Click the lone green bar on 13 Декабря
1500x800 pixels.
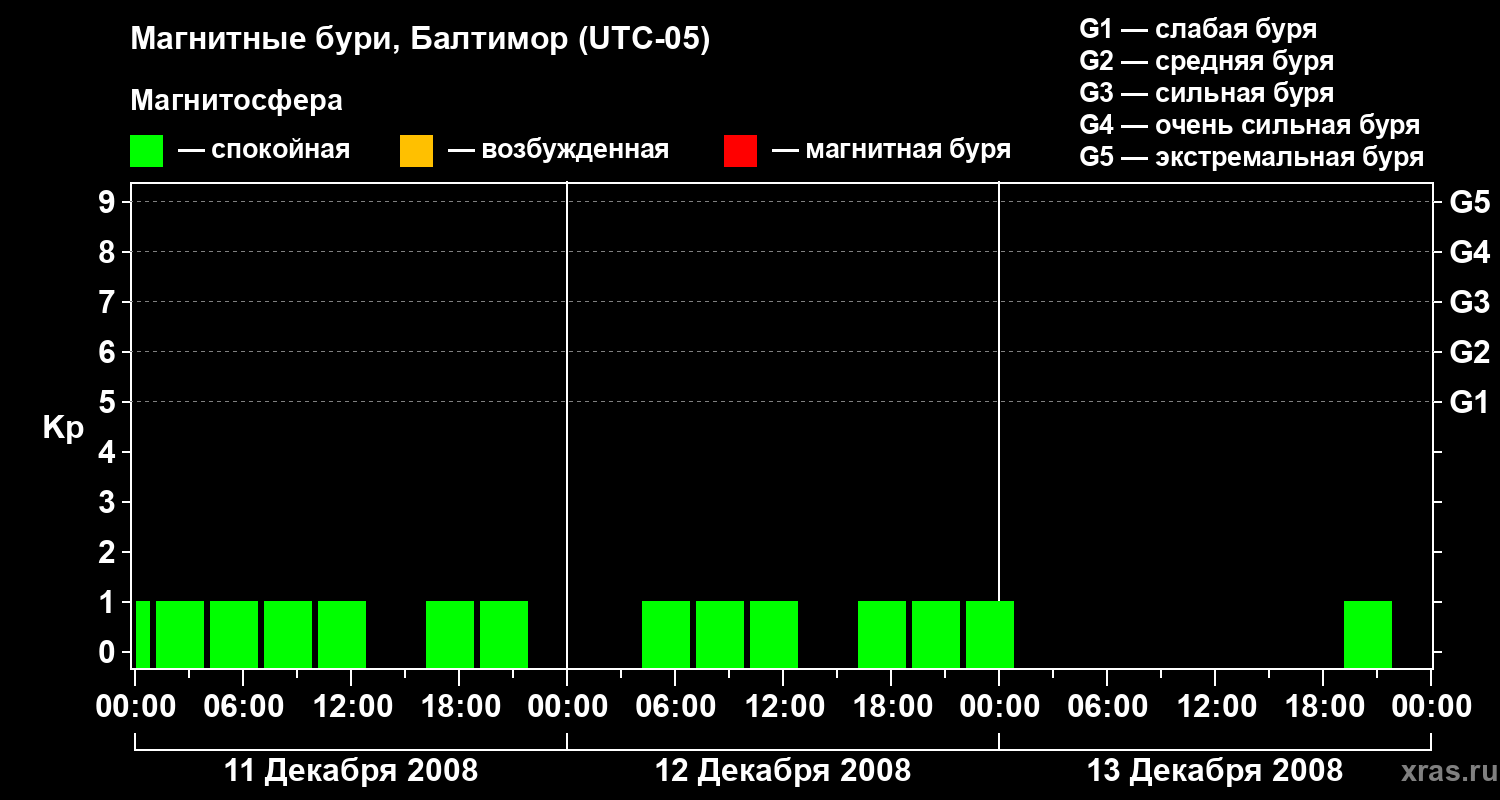click(1368, 634)
